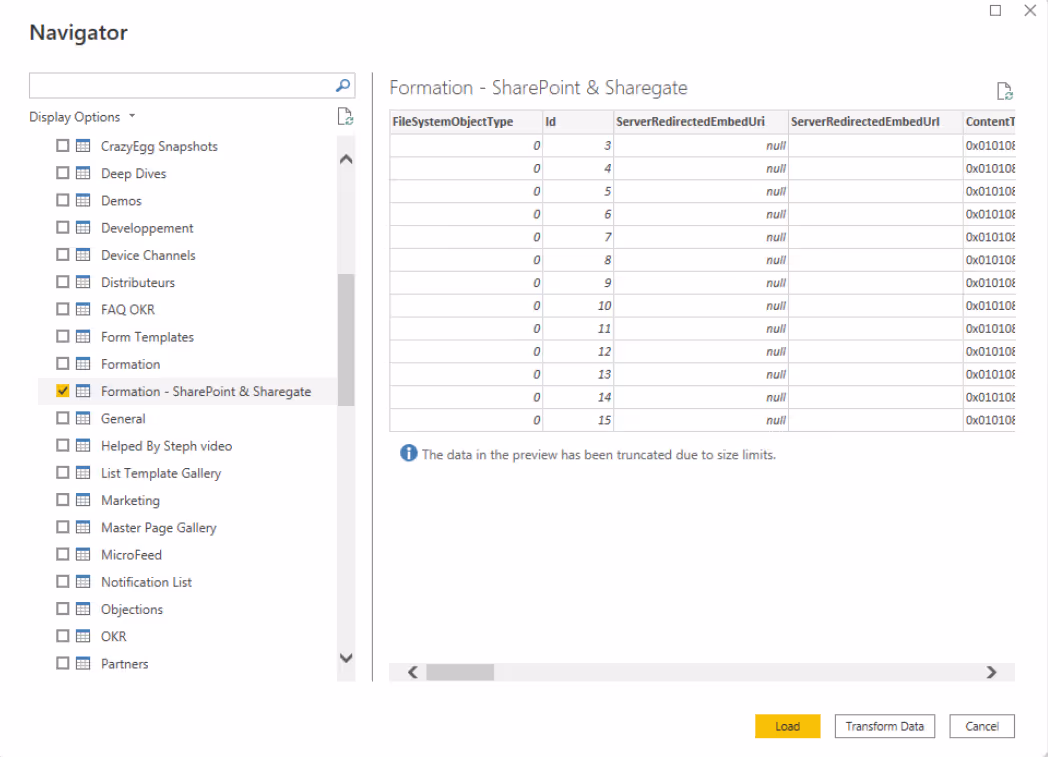This screenshot has height=757, width=1048.
Task: Click the table icon beside FAQ OKR
Action: pyautogui.click(x=83, y=309)
